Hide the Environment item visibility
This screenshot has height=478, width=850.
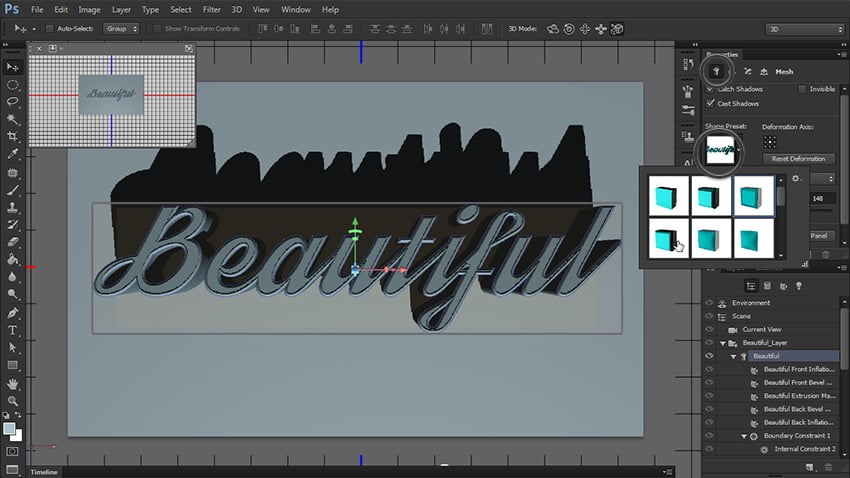(x=709, y=303)
